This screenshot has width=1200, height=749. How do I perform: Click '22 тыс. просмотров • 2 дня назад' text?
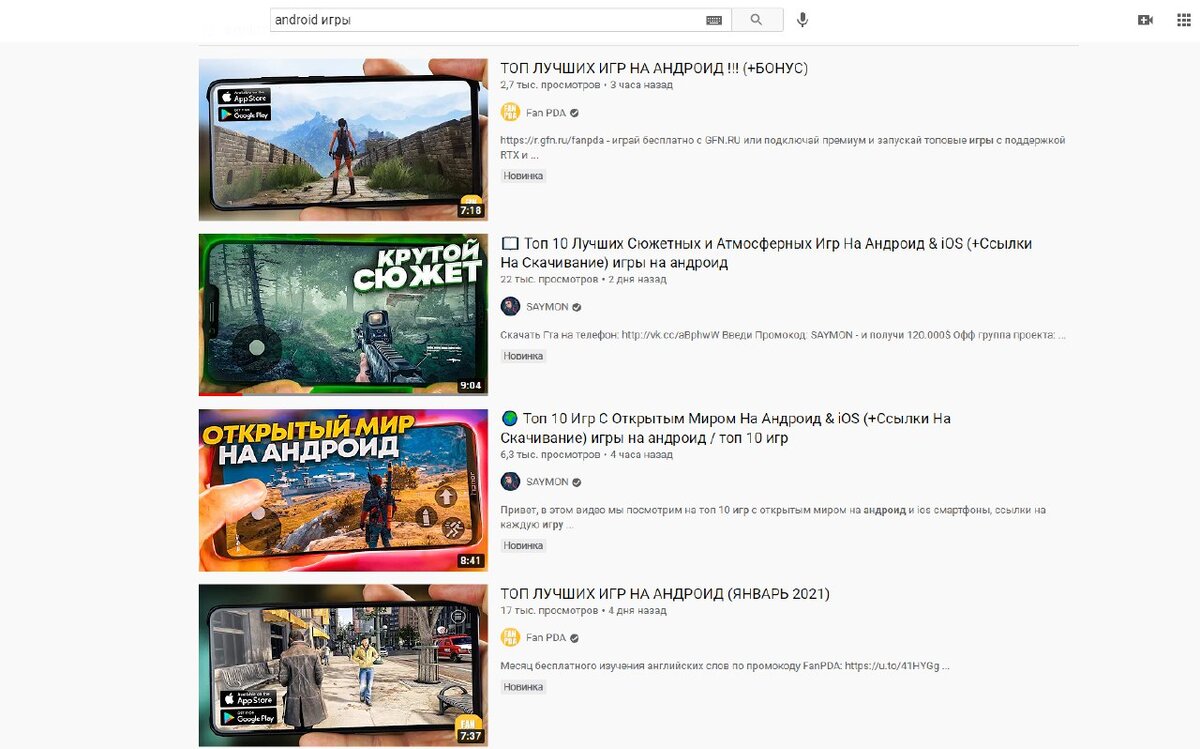583,279
